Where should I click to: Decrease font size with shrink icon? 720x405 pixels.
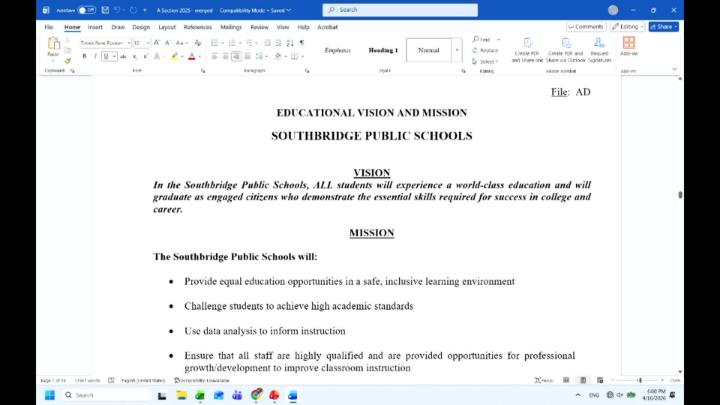click(168, 43)
